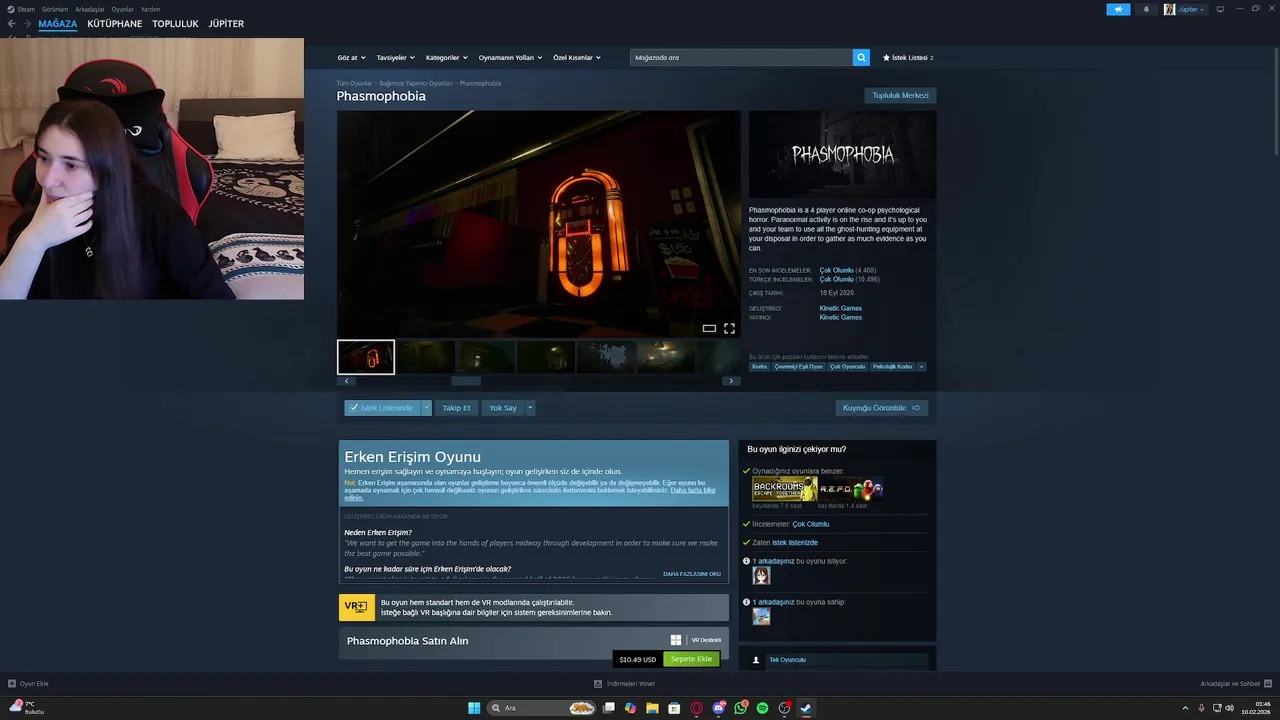Viewport: 1280px width, 720px height.
Task: Open the notifications bell icon
Action: click(x=1146, y=9)
